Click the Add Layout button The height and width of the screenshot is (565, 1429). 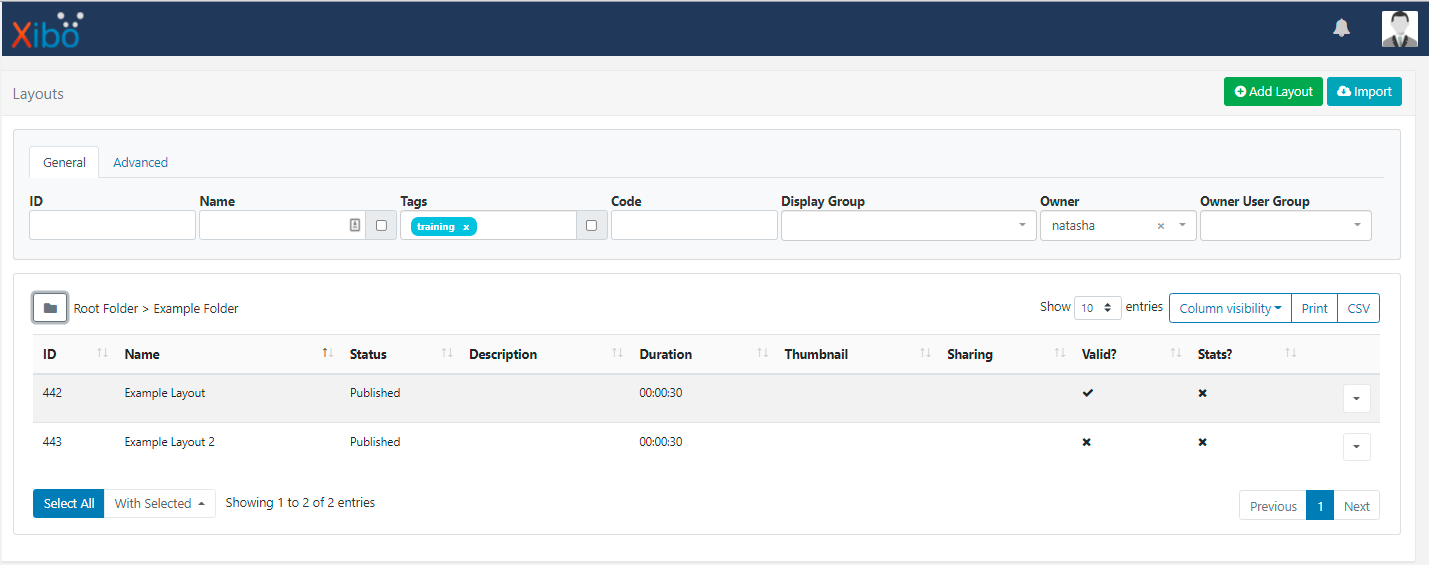coord(1273,91)
